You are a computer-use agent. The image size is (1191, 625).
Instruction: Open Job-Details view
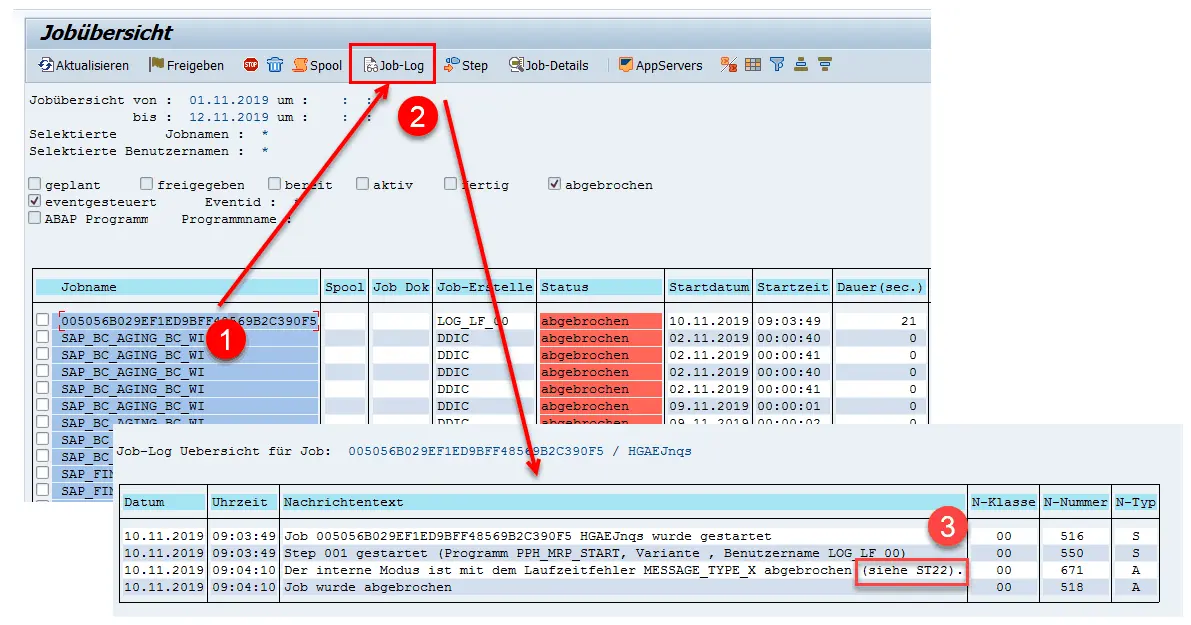pos(548,65)
